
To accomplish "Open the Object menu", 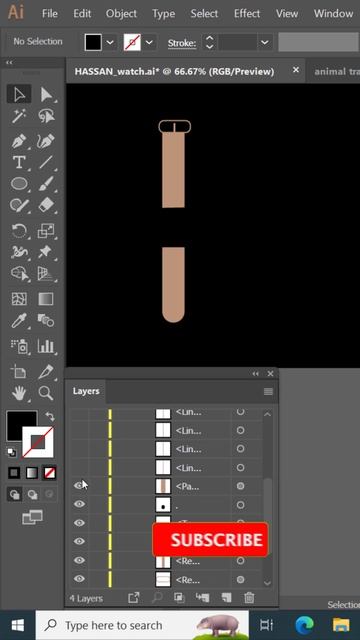I will [x=121, y=13].
